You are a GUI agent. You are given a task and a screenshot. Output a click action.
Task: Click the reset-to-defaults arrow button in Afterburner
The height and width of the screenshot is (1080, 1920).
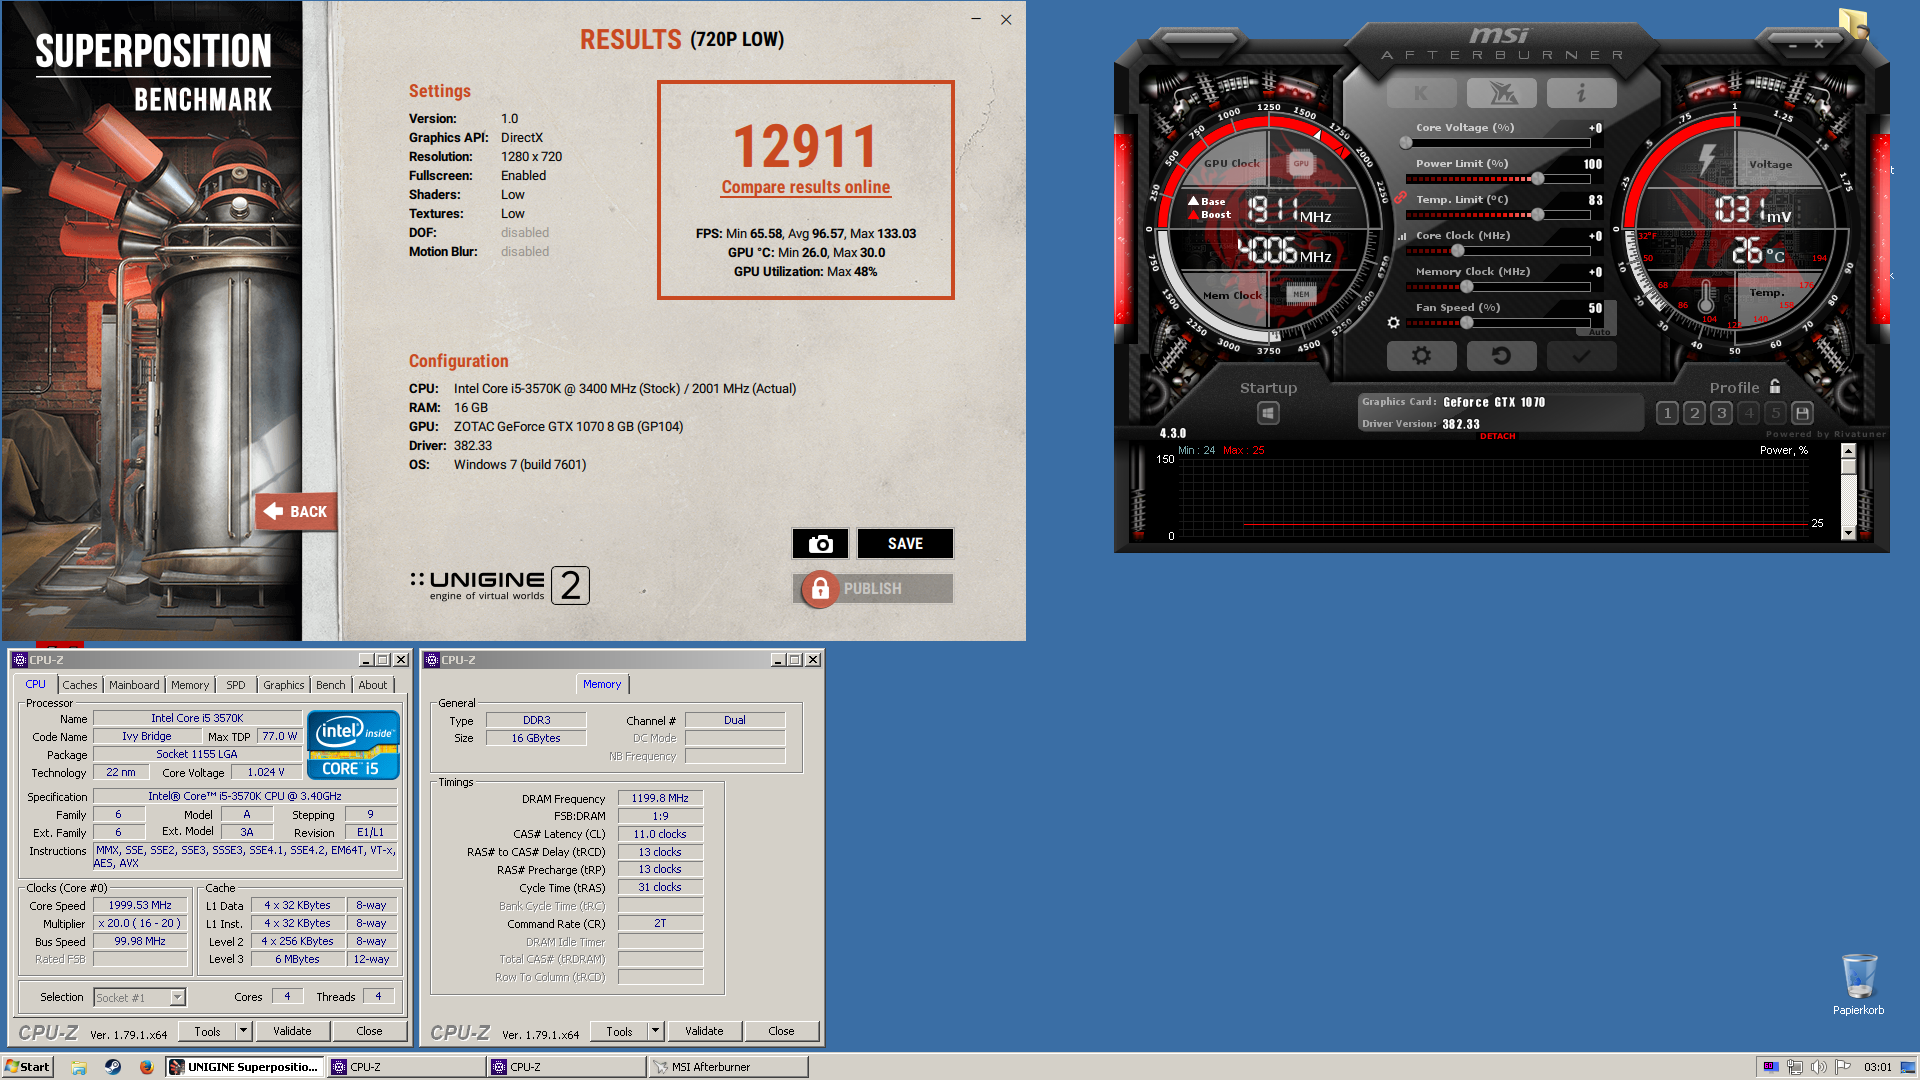point(1501,356)
